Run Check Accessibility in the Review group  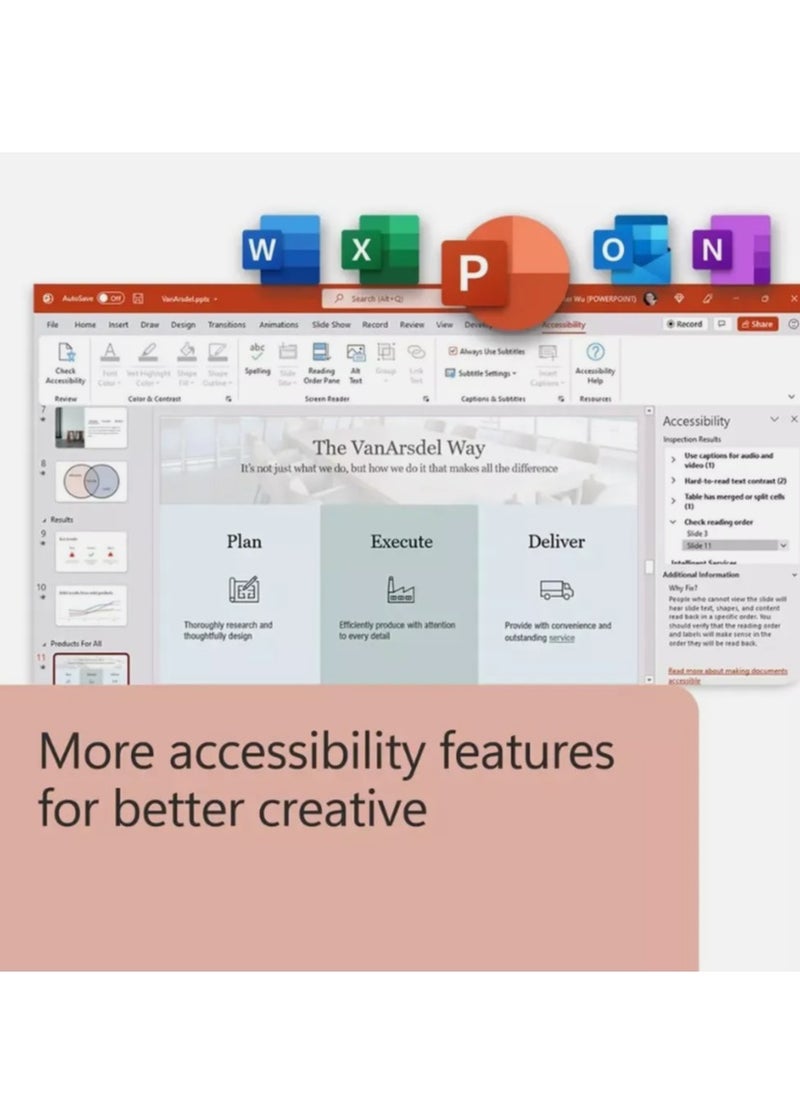pos(65,363)
